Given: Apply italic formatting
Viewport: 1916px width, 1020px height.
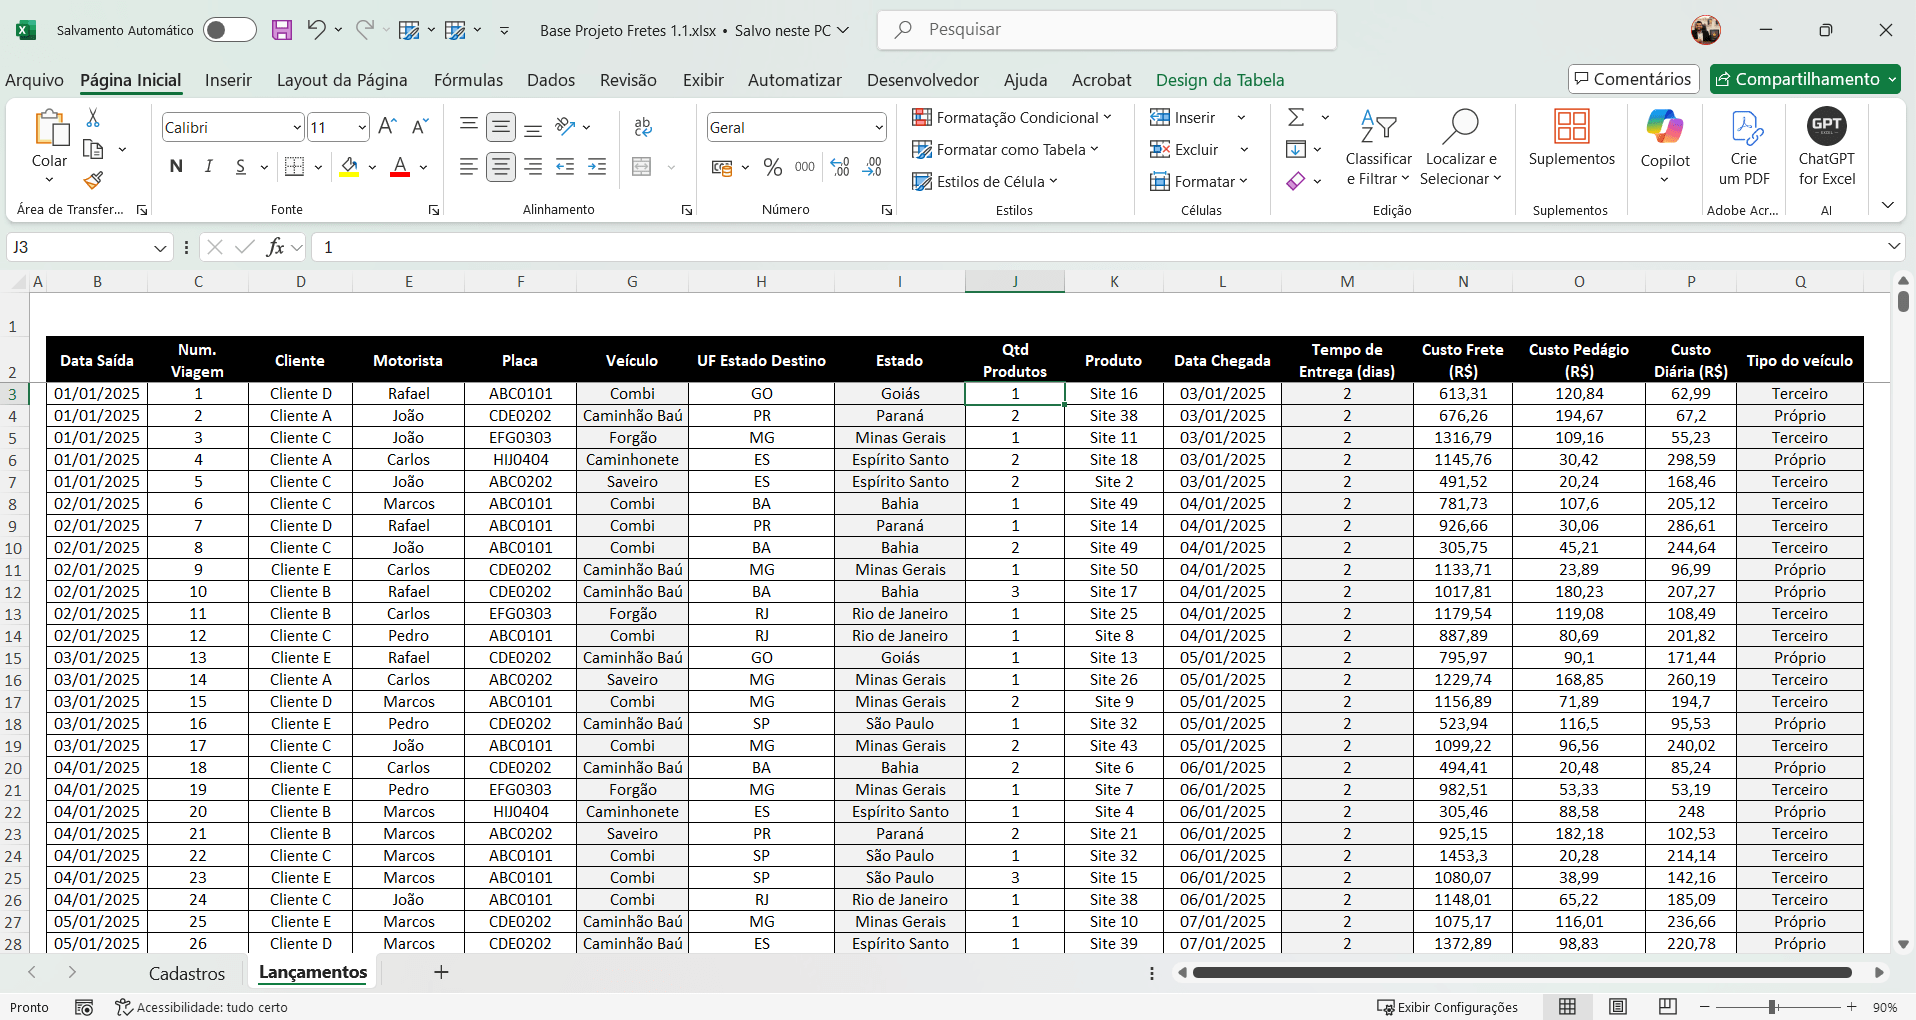Looking at the screenshot, I should tap(208, 166).
